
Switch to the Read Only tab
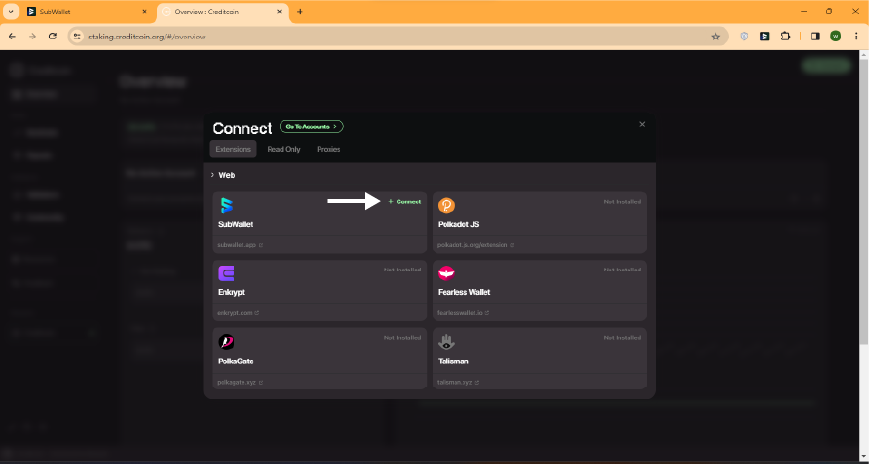(284, 149)
